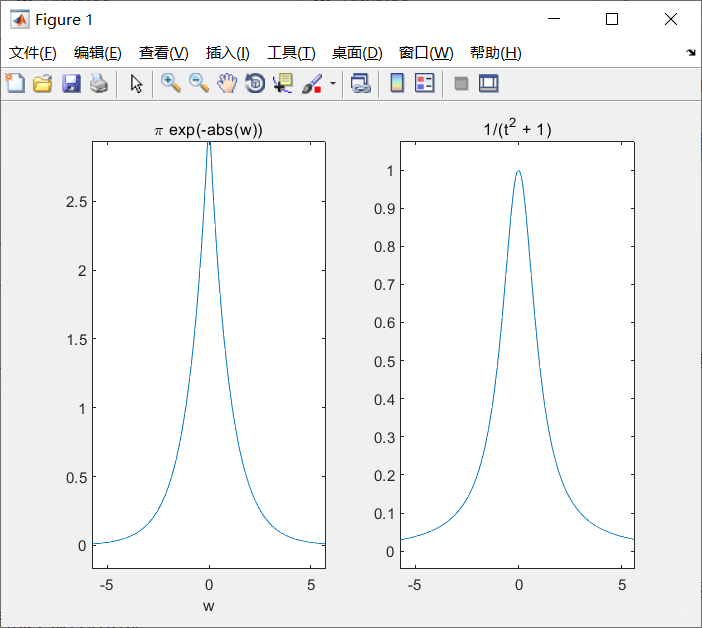Image resolution: width=702 pixels, height=628 pixels.
Task: Open the 桌面(D) menu
Action: point(357,53)
